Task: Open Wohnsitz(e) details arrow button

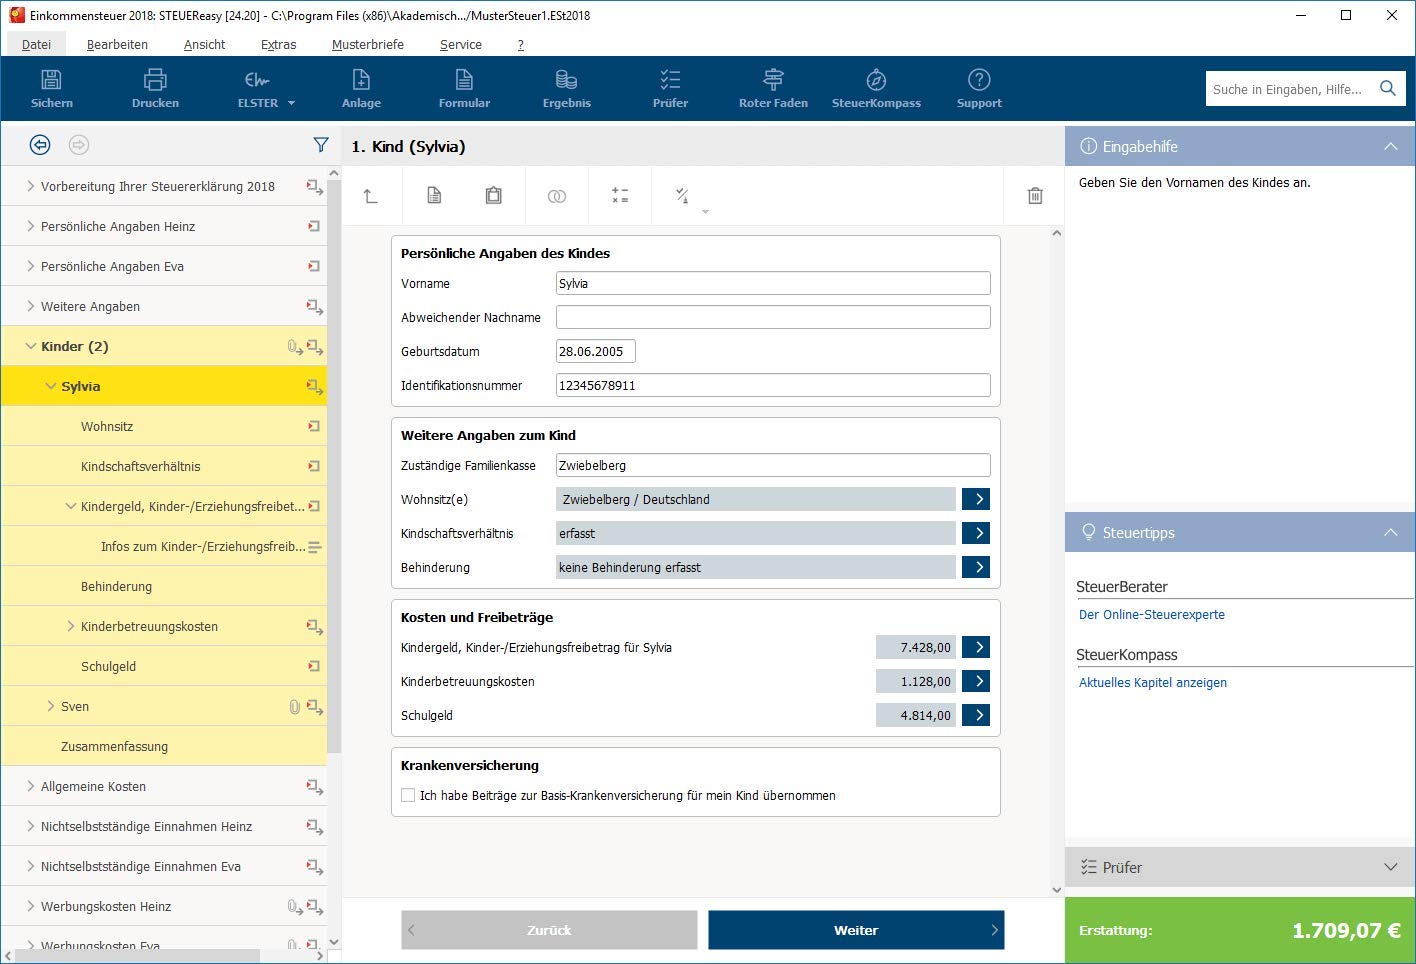Action: pyautogui.click(x=976, y=499)
